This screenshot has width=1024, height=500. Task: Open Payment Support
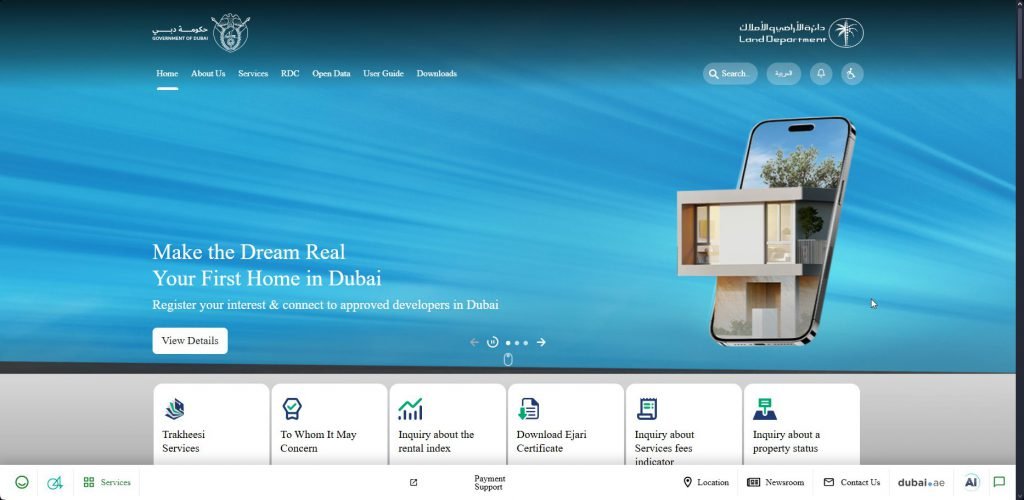coord(490,483)
